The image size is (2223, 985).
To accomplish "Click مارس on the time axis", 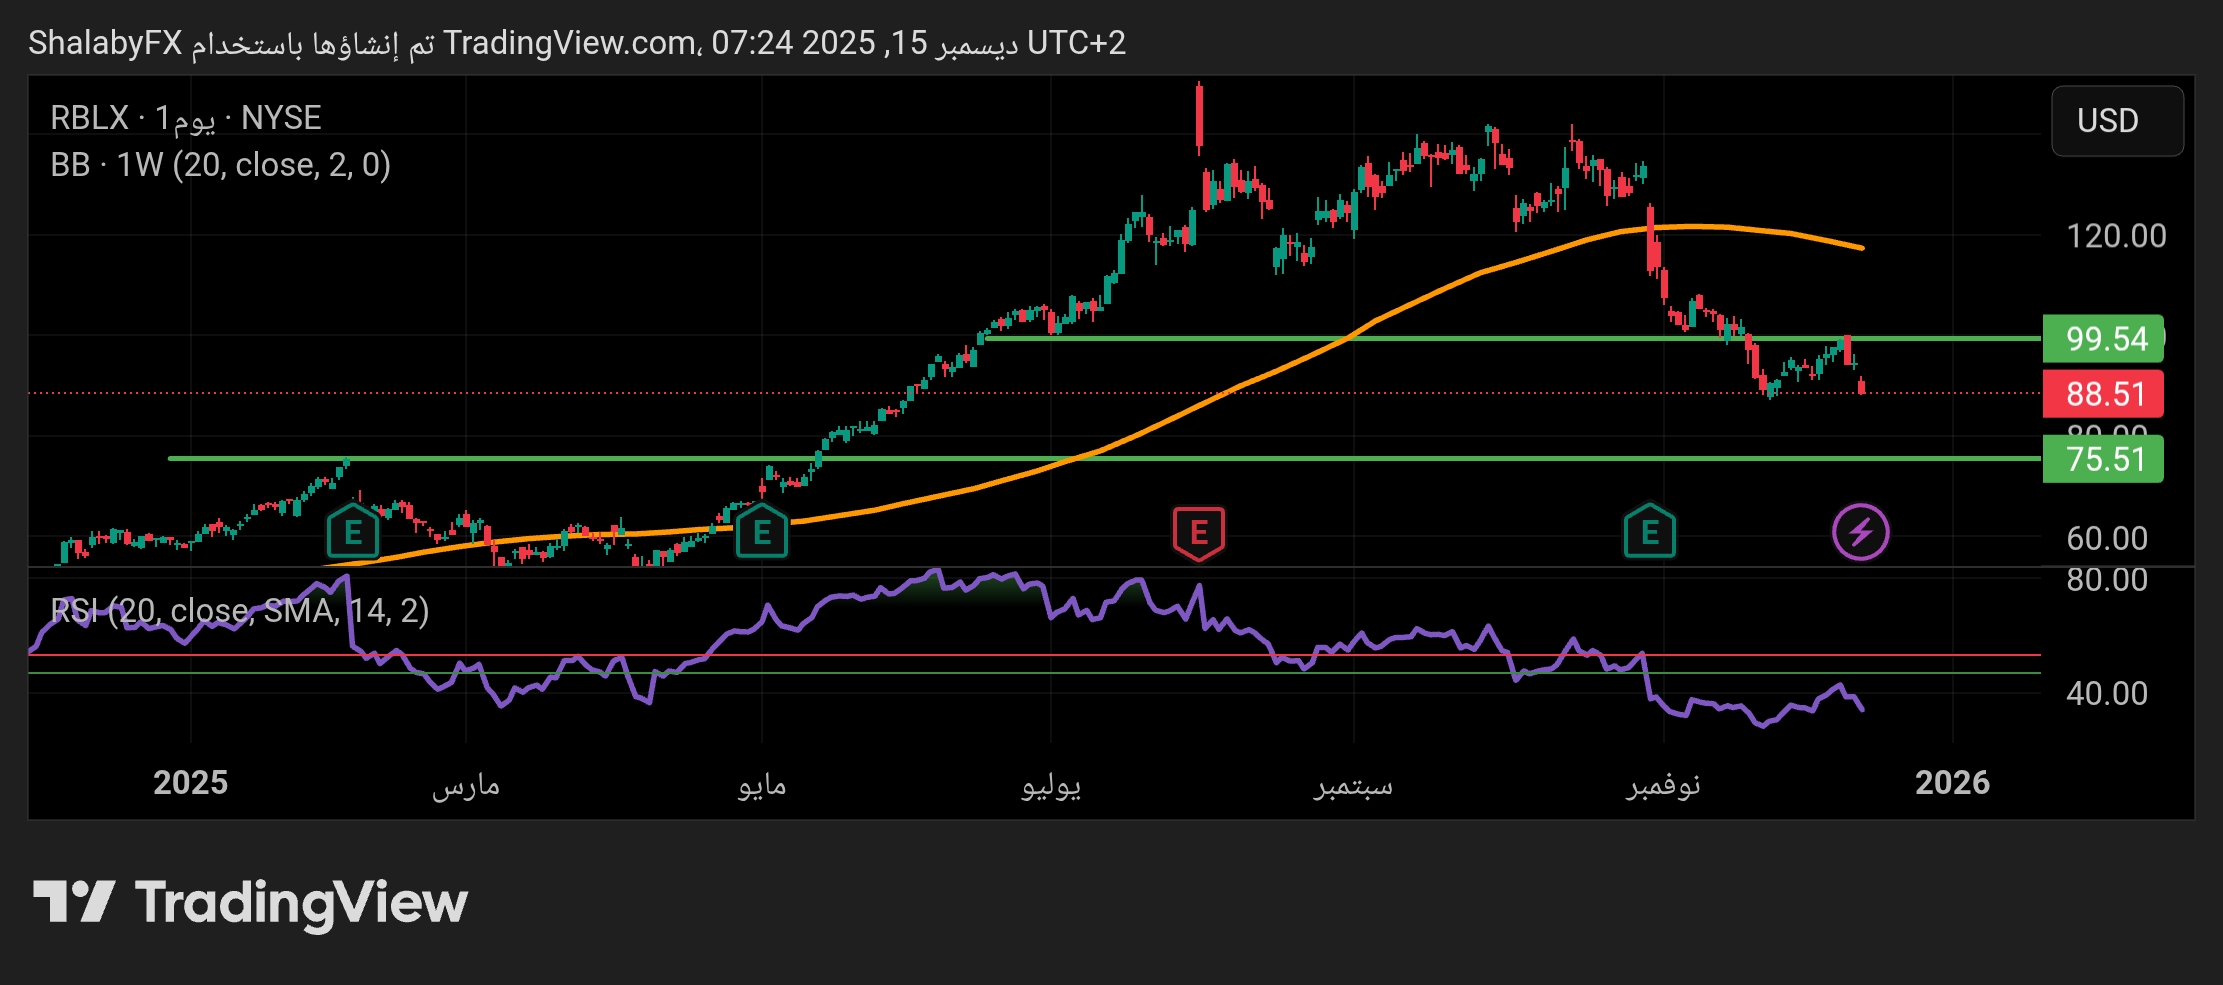I will (466, 784).
